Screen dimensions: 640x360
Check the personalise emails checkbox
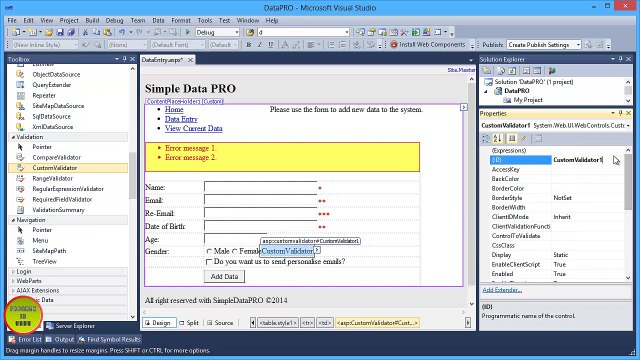tap(209, 262)
